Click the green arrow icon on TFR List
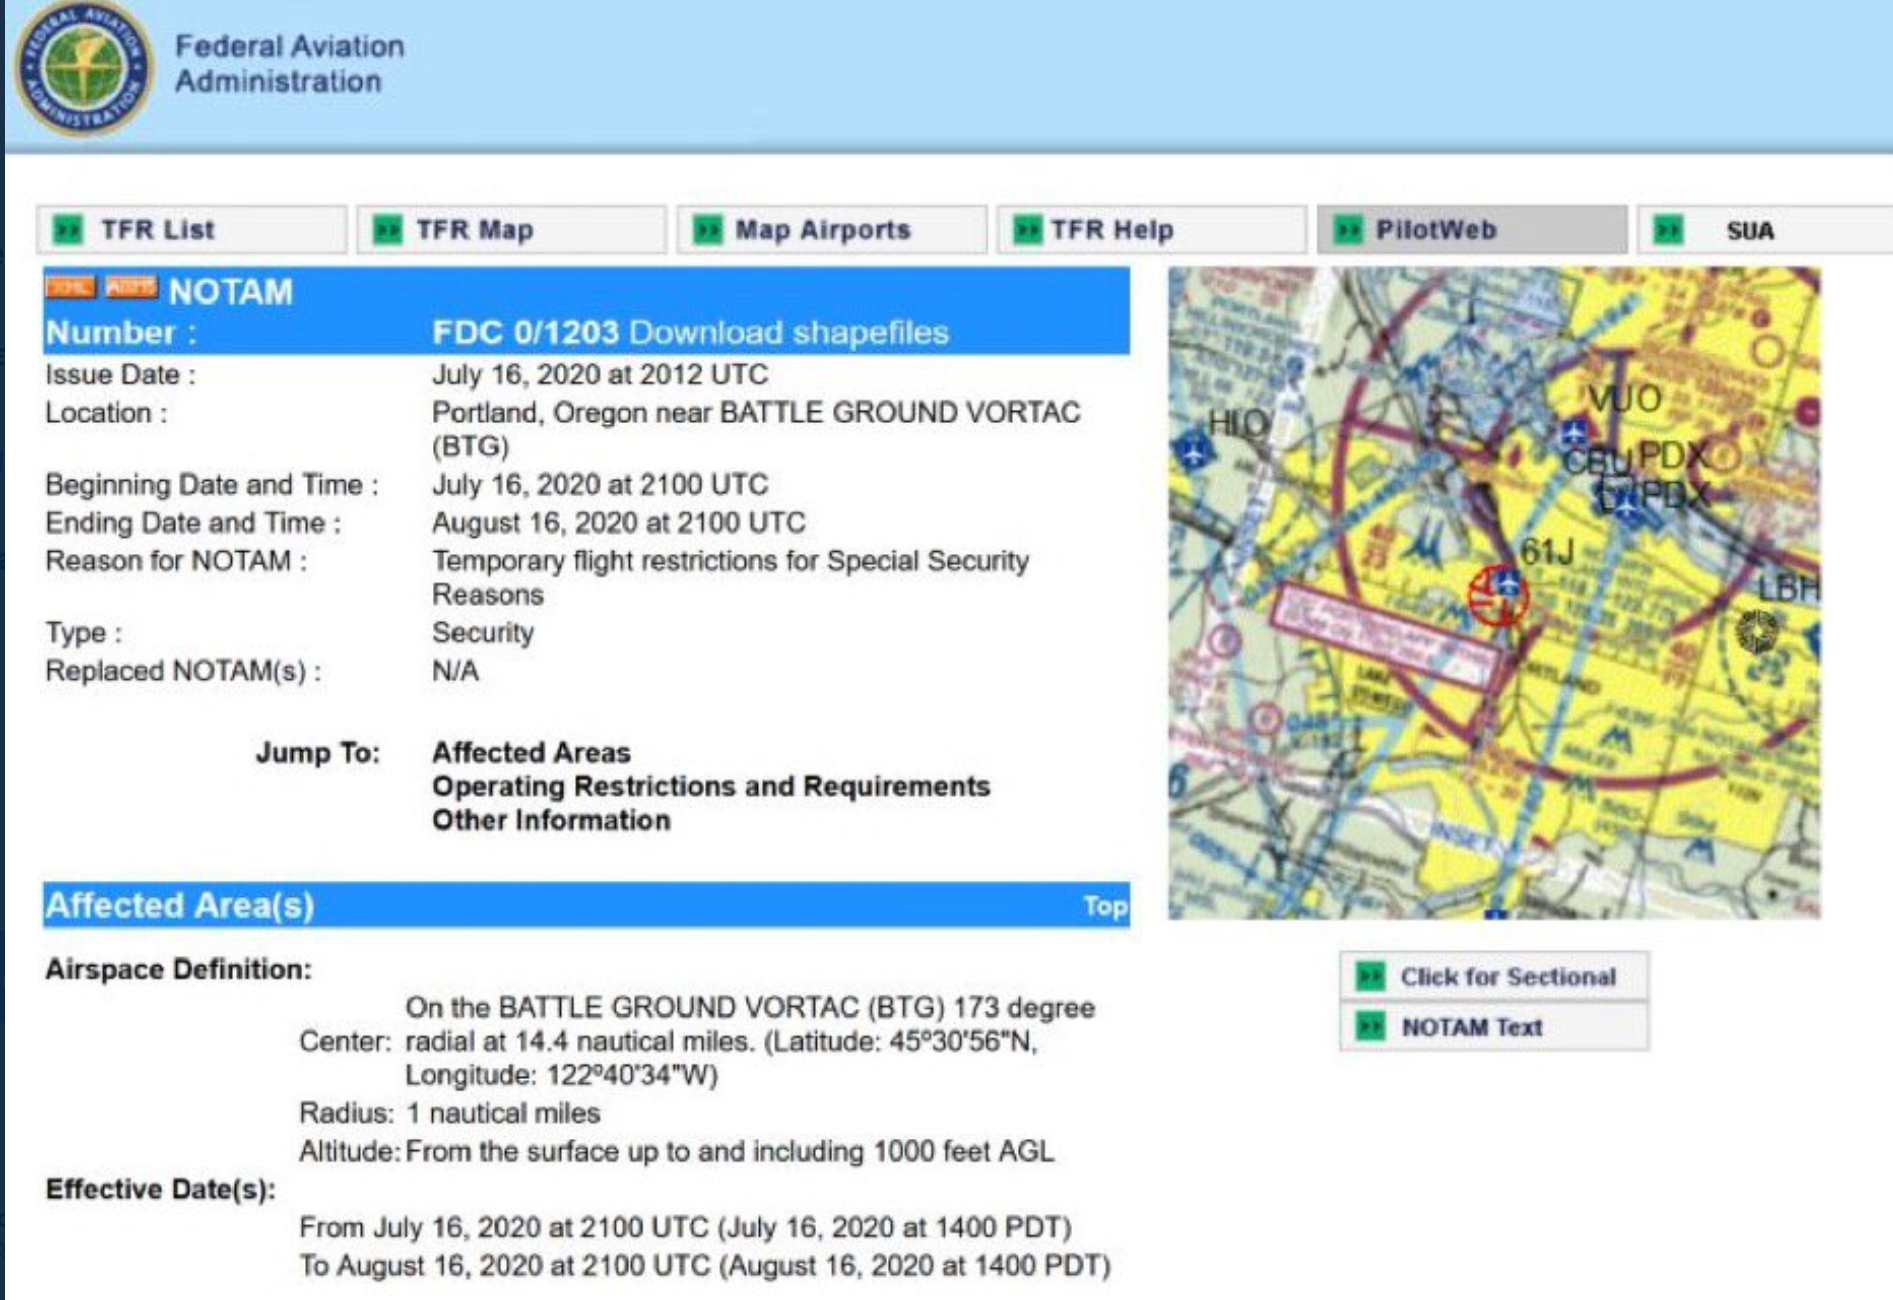The image size is (1893, 1300). 68,230
